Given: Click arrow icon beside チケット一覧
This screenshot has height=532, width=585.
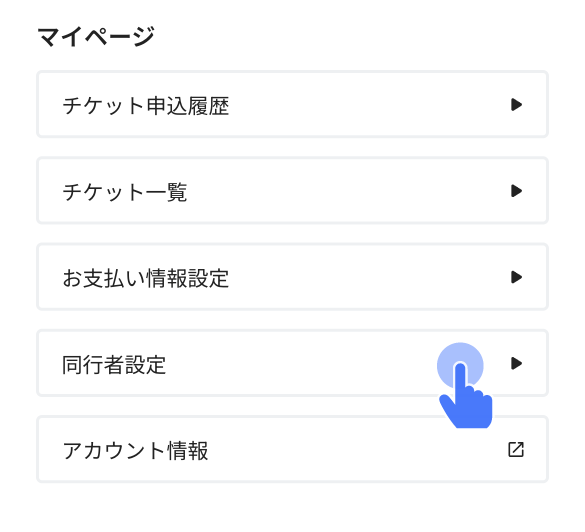Looking at the screenshot, I should (516, 191).
